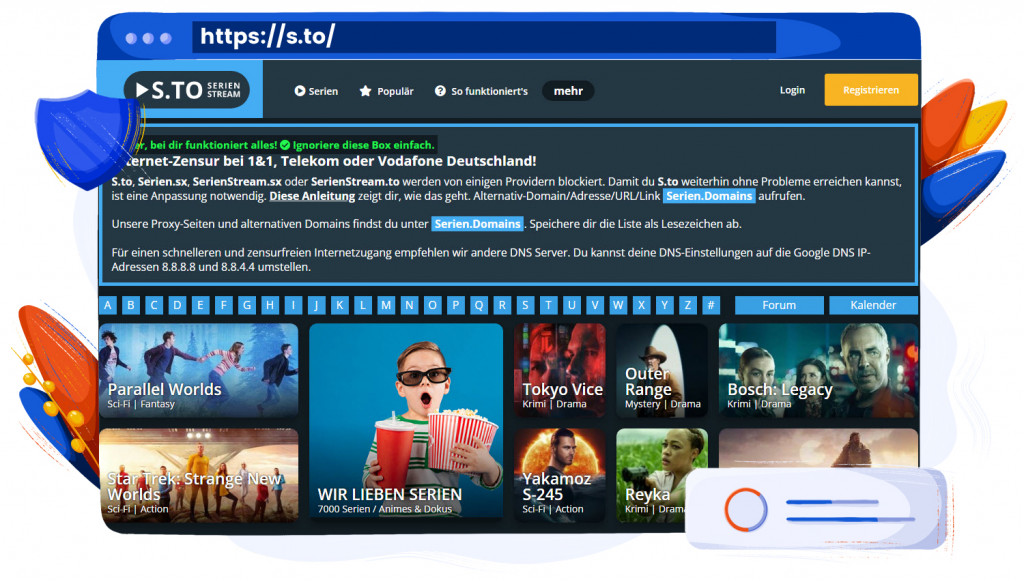Filter series by letter L
Image resolution: width=1024 pixels, height=582 pixels.
(x=363, y=305)
